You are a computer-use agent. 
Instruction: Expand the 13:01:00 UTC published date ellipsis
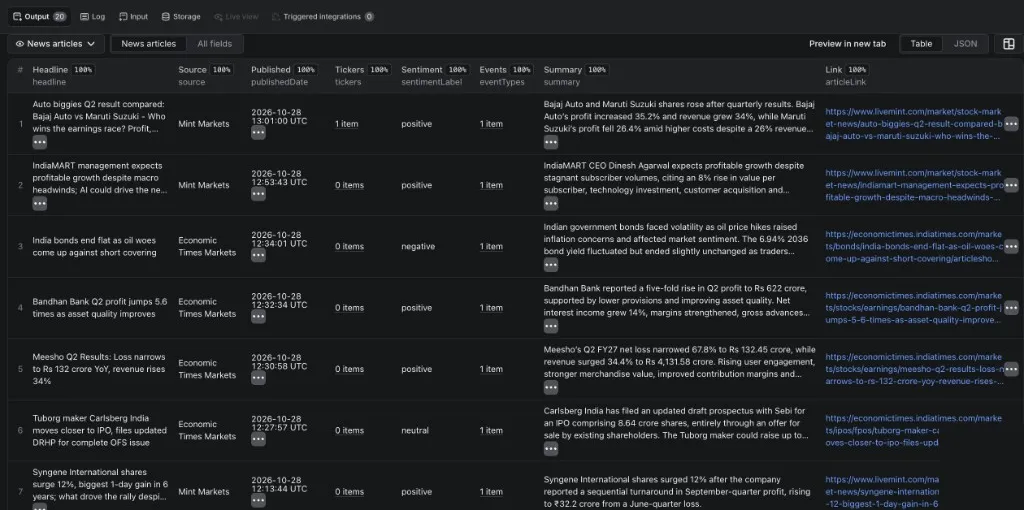click(258, 133)
